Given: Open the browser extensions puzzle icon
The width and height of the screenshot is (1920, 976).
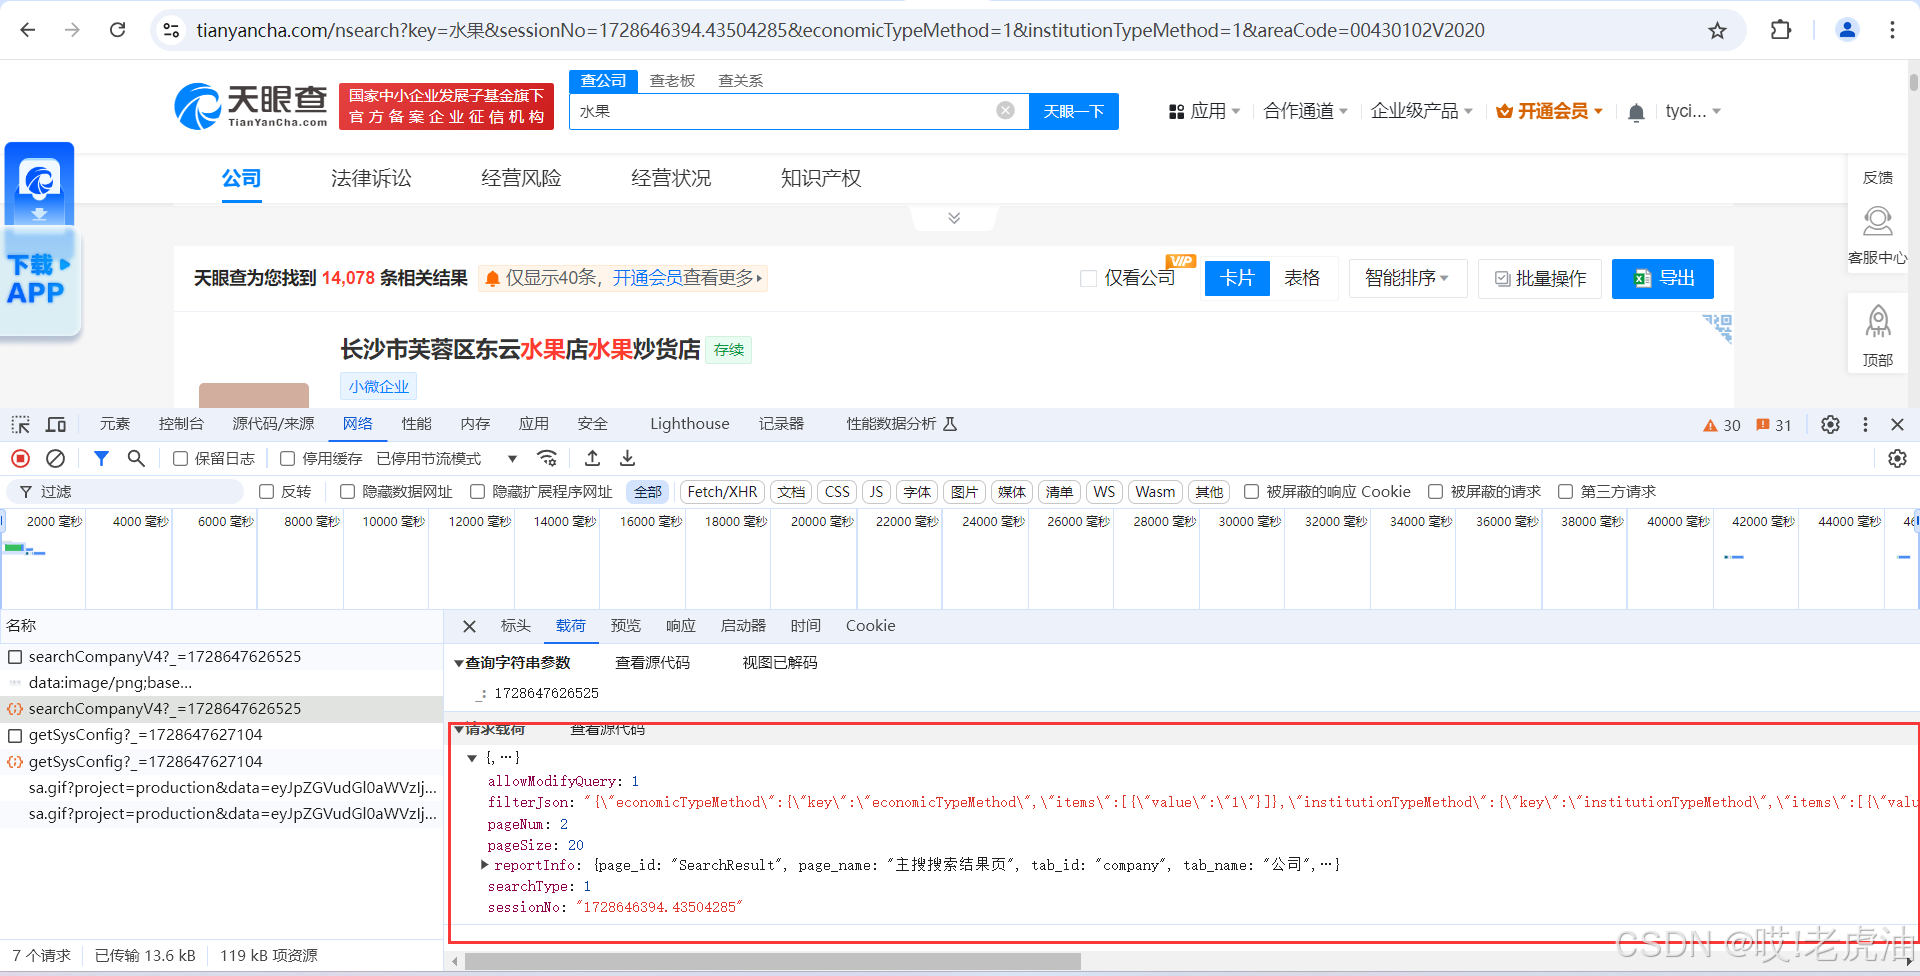Looking at the screenshot, I should pos(1781,30).
